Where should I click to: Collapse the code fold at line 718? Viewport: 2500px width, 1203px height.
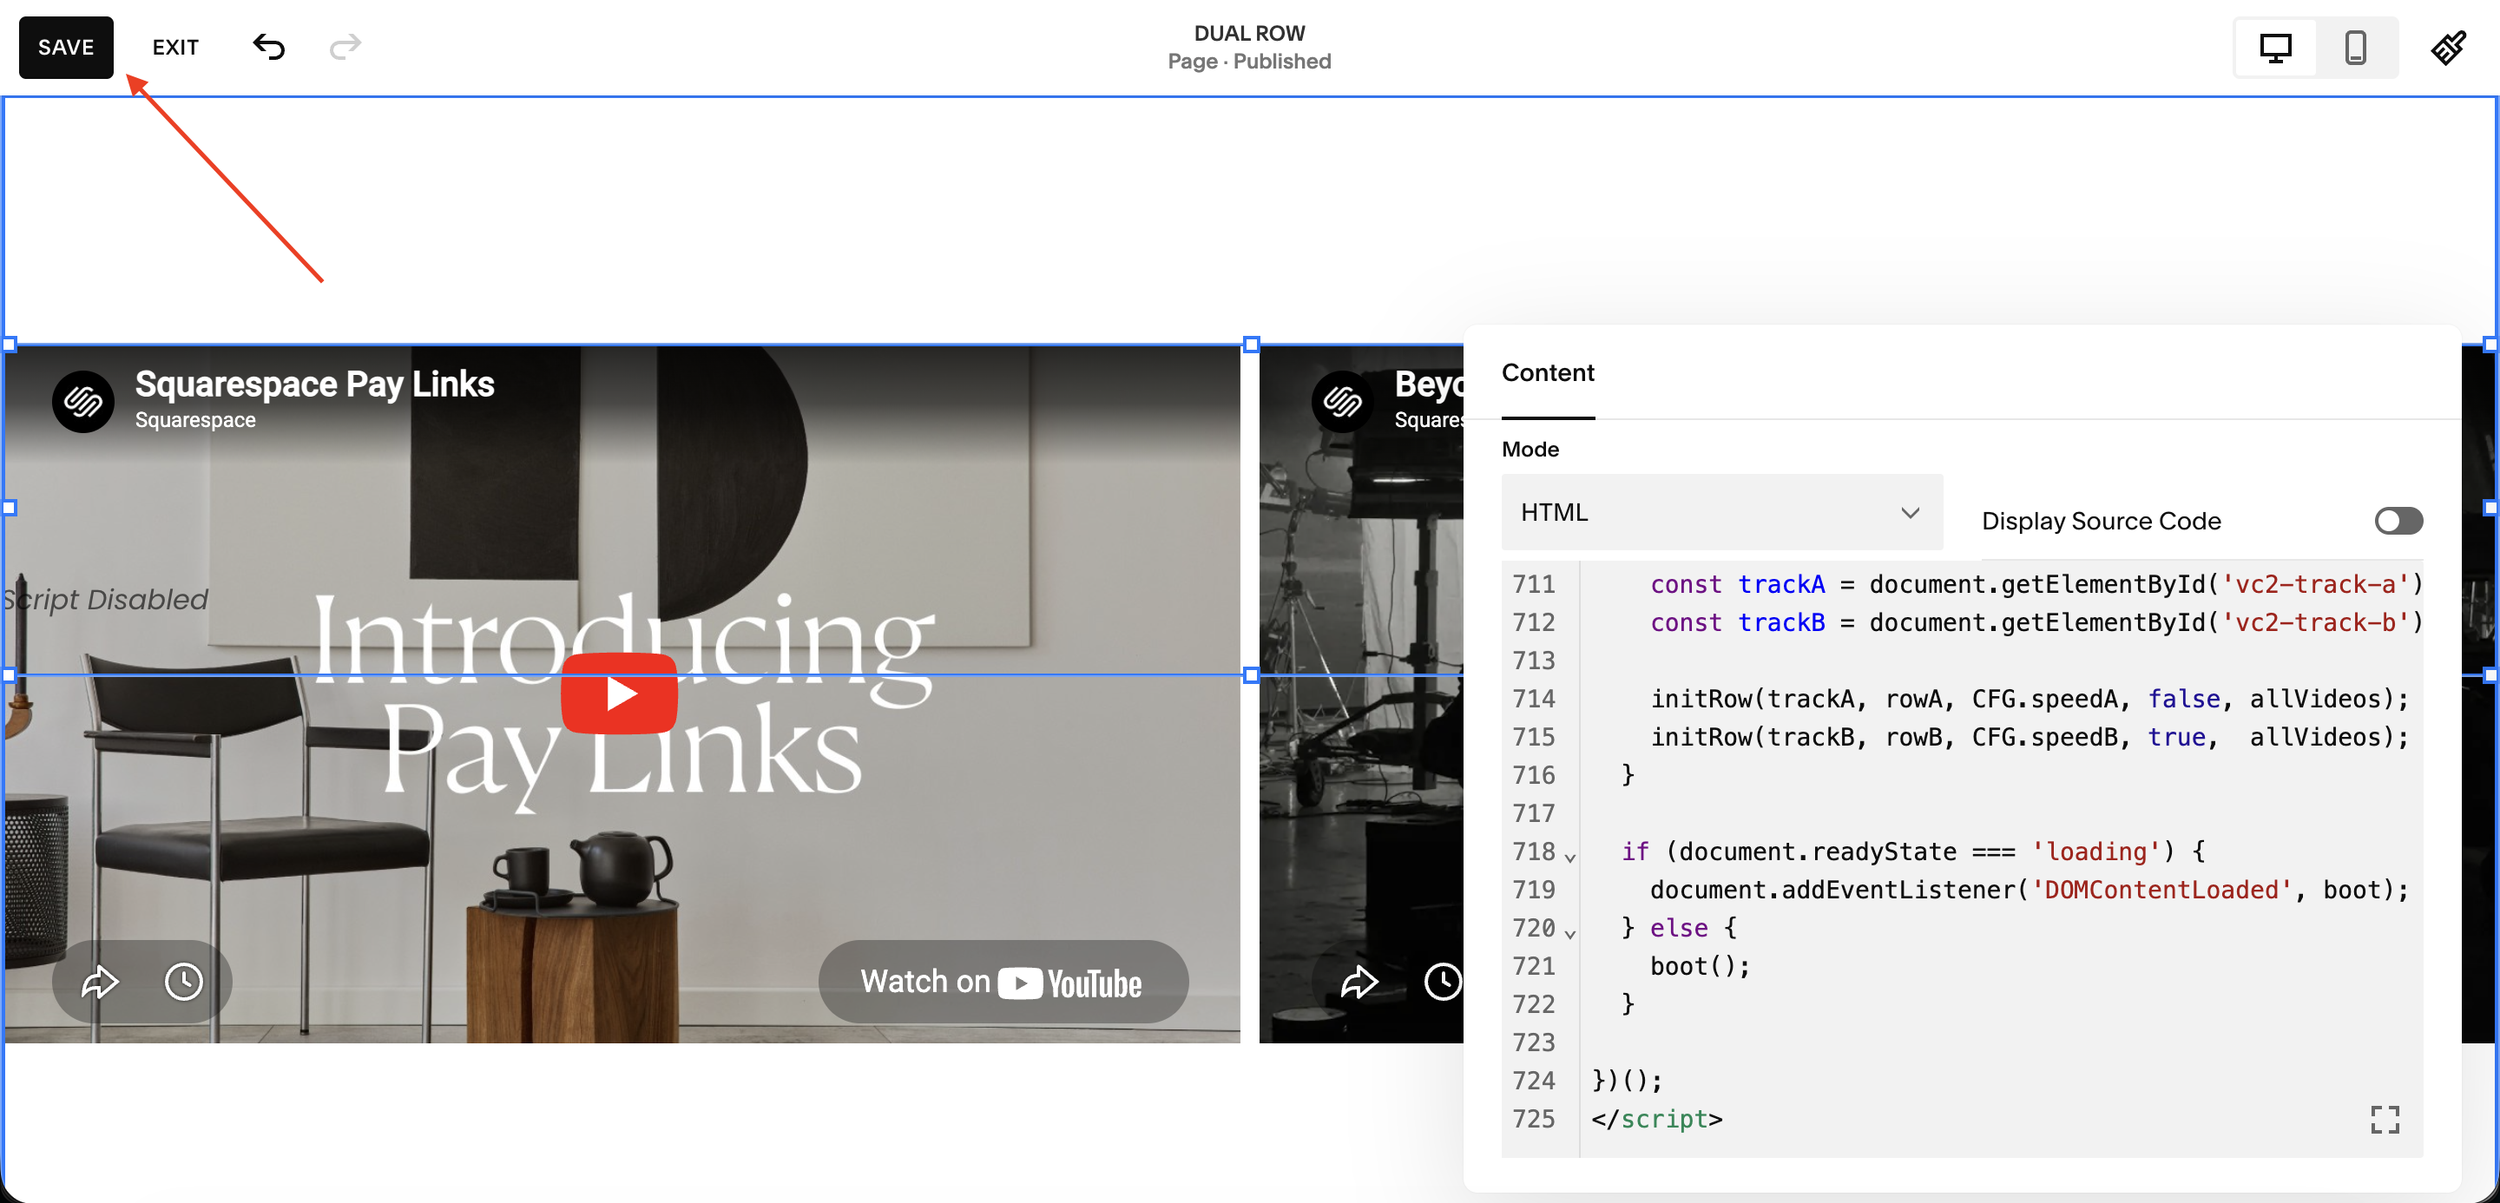(1570, 855)
